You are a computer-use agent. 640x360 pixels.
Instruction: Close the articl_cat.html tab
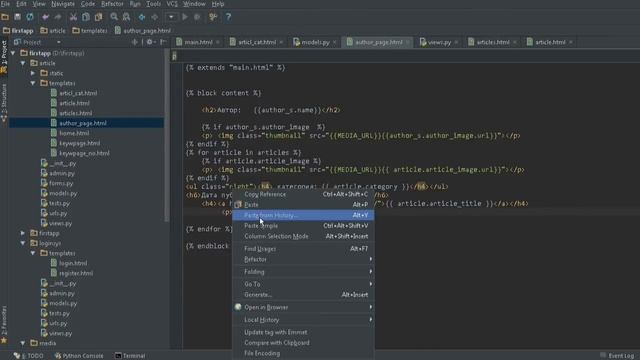[281, 42]
